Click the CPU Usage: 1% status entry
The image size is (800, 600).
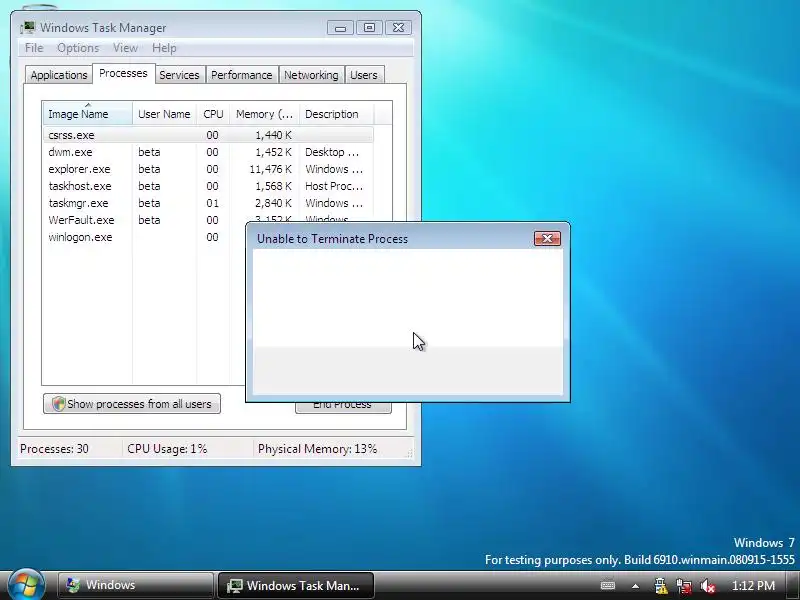[167, 449]
